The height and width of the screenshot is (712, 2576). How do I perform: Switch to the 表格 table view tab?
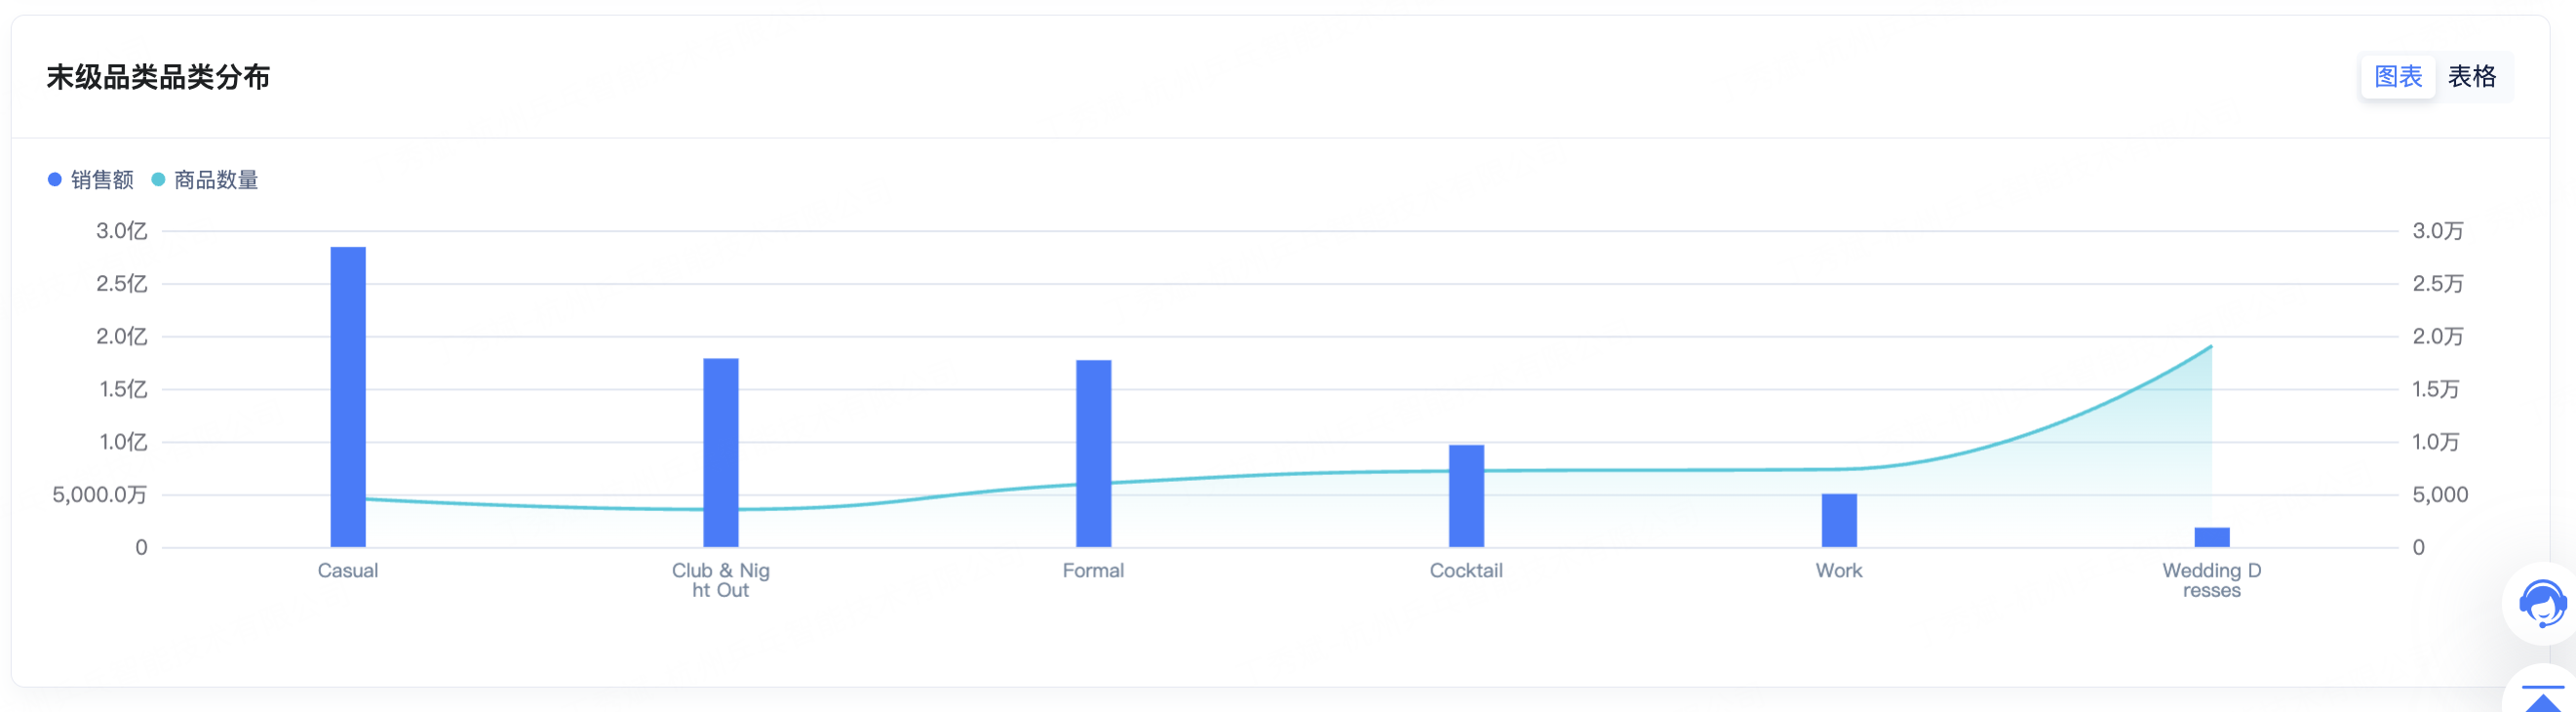point(2471,77)
